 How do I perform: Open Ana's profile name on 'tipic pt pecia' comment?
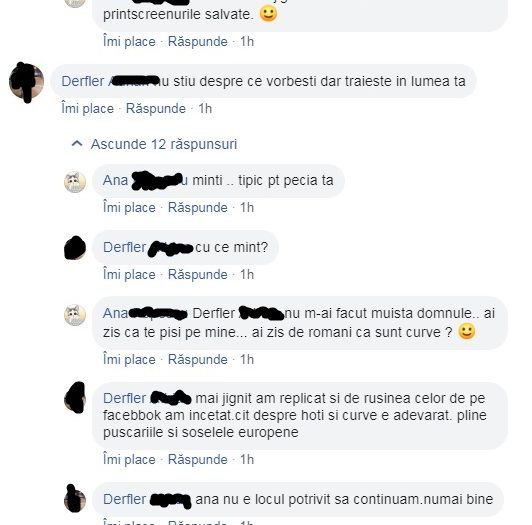coord(115,181)
